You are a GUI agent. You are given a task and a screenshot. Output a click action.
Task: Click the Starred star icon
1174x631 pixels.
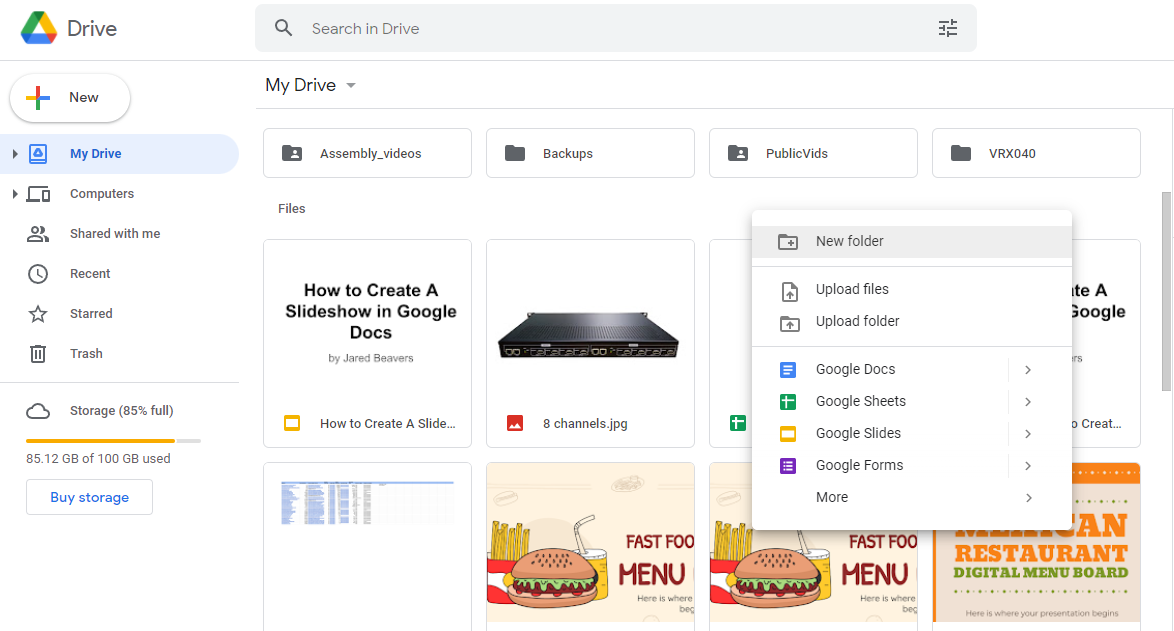click(x=38, y=314)
